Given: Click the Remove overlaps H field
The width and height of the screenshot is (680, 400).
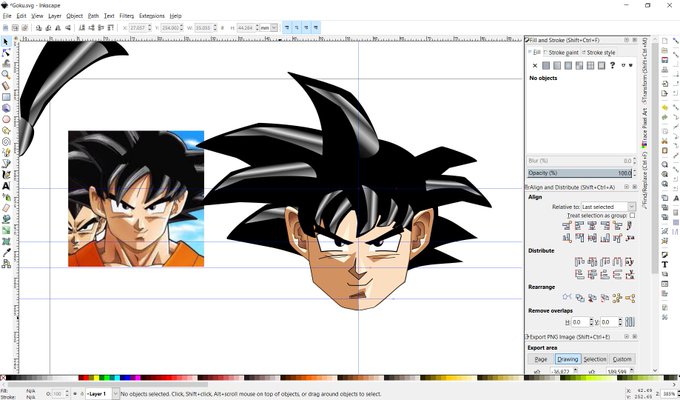Looking at the screenshot, I should click(x=581, y=322).
